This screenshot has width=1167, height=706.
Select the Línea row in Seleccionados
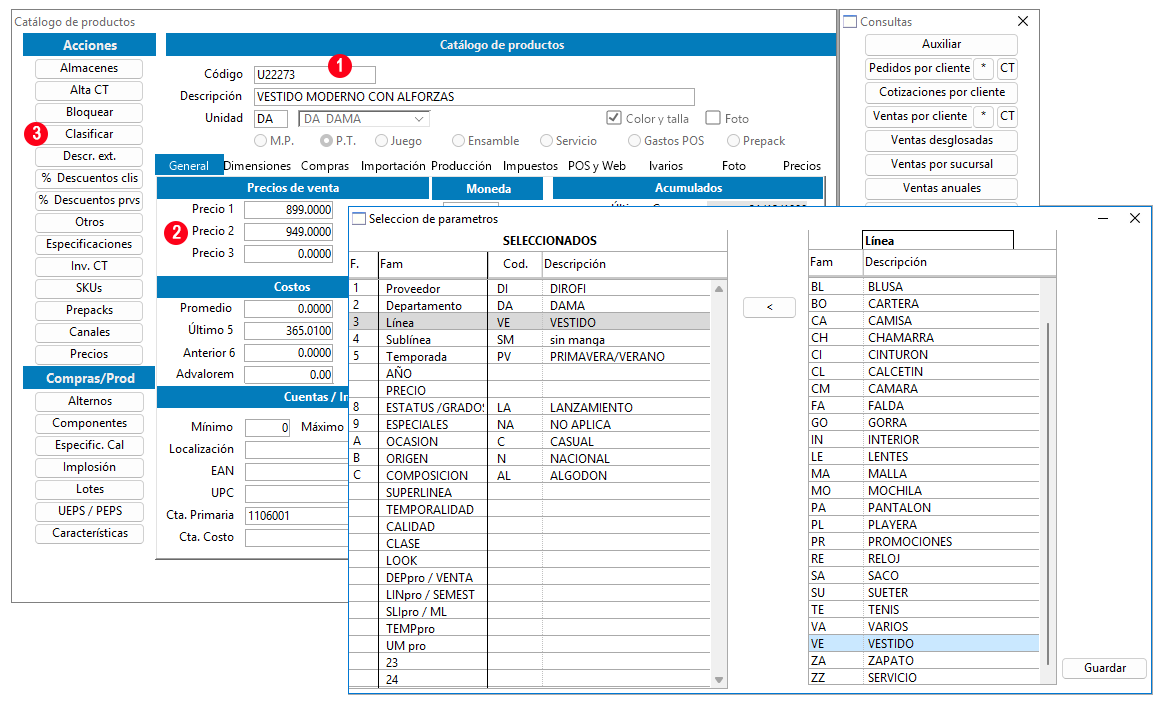530,322
